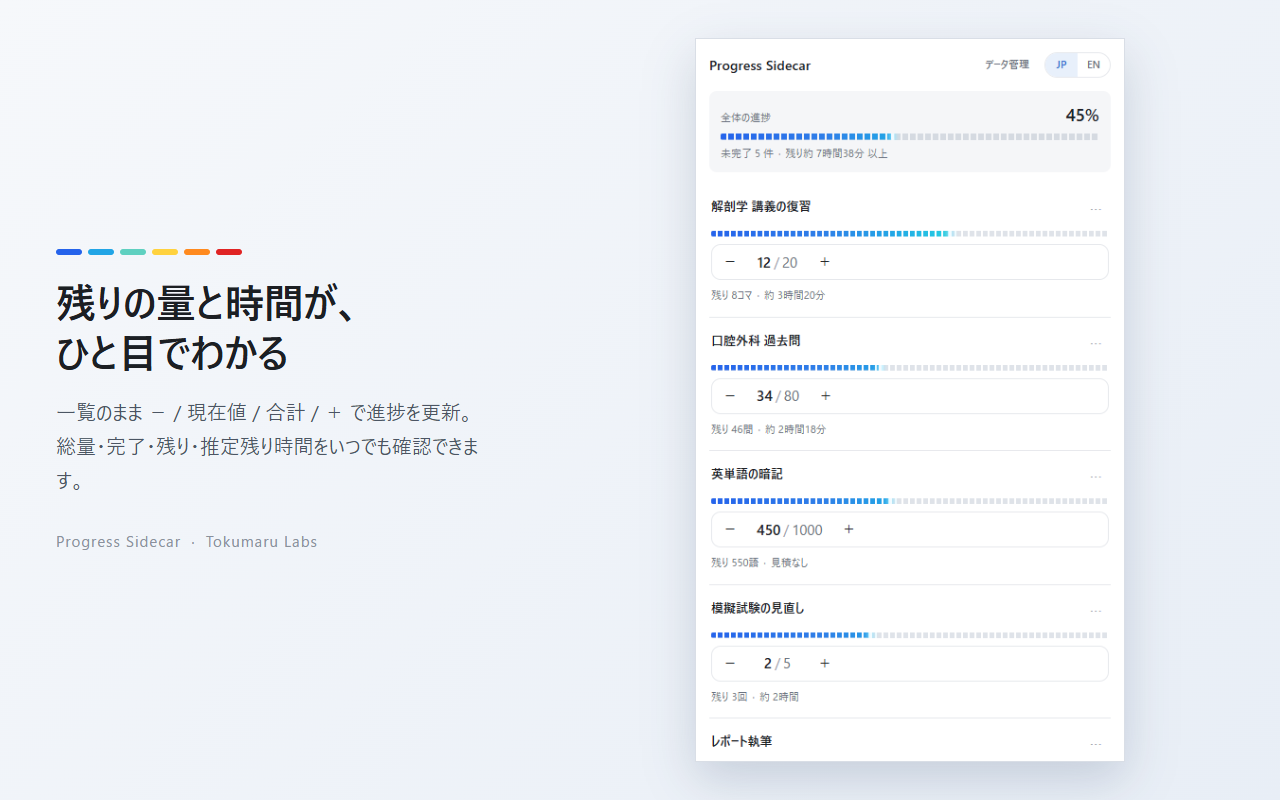Click the 残り 3回・約 2時間 text
This screenshot has width=1280, height=800.
pyautogui.click(x=755, y=697)
